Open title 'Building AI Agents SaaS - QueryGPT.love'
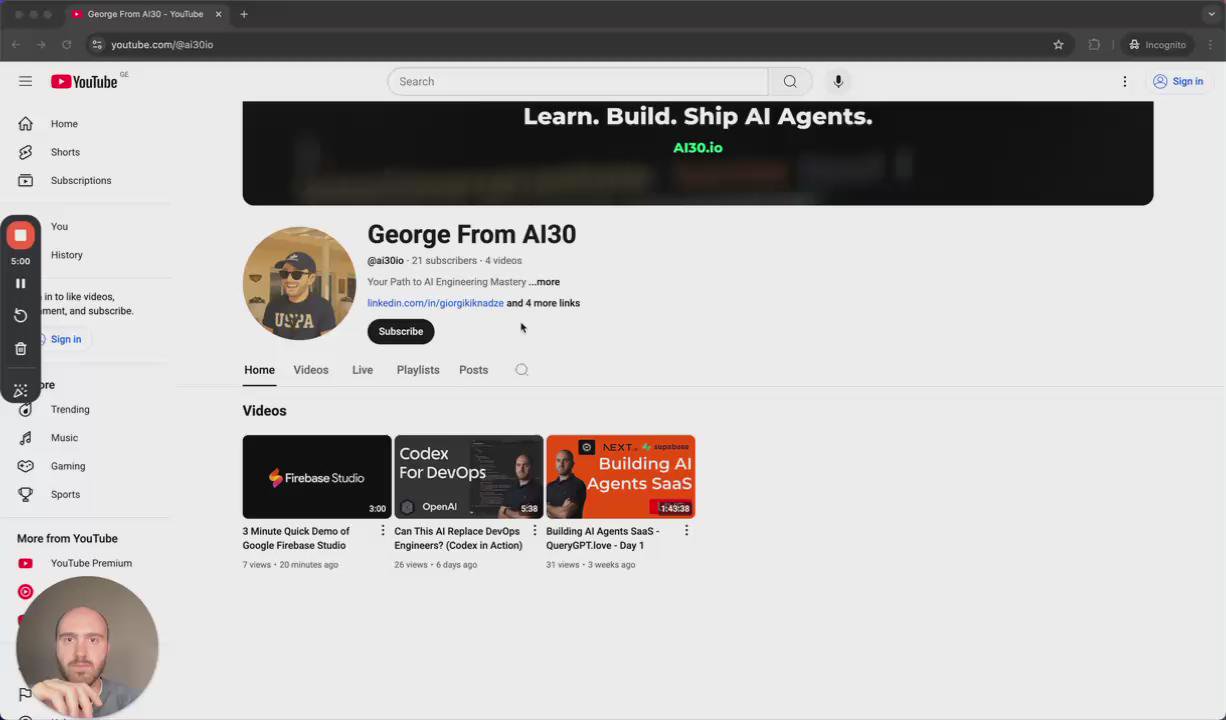The height and width of the screenshot is (720, 1226). pos(602,538)
